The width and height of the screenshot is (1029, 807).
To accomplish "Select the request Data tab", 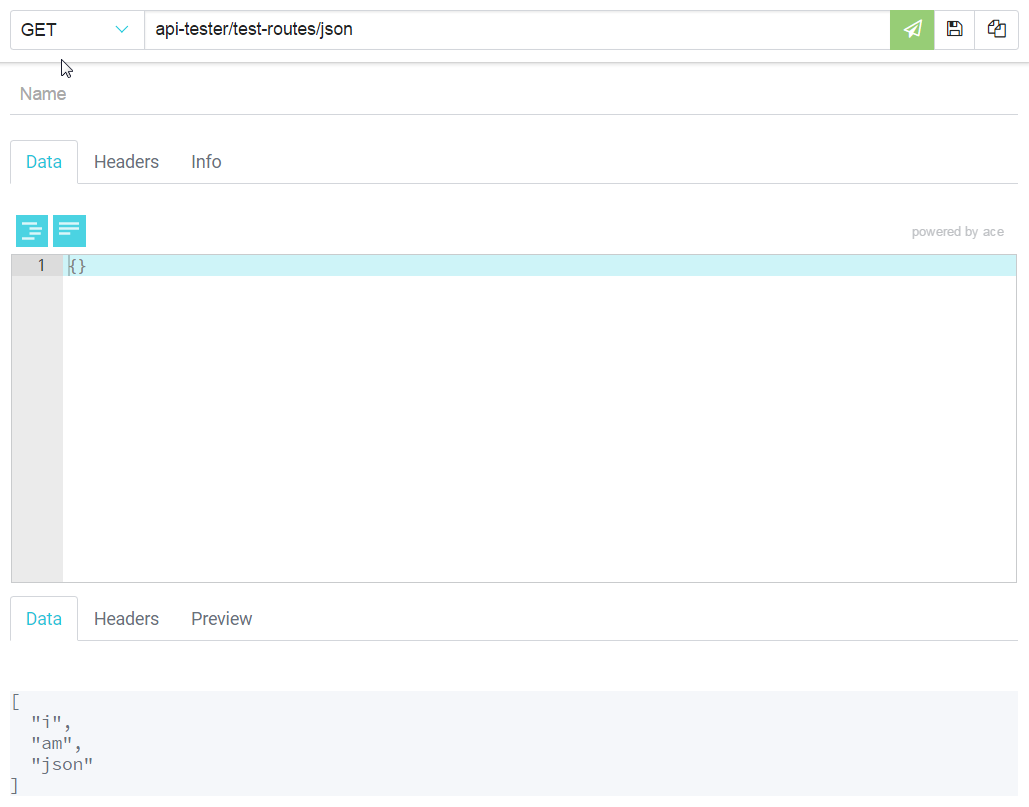I will [x=44, y=162].
